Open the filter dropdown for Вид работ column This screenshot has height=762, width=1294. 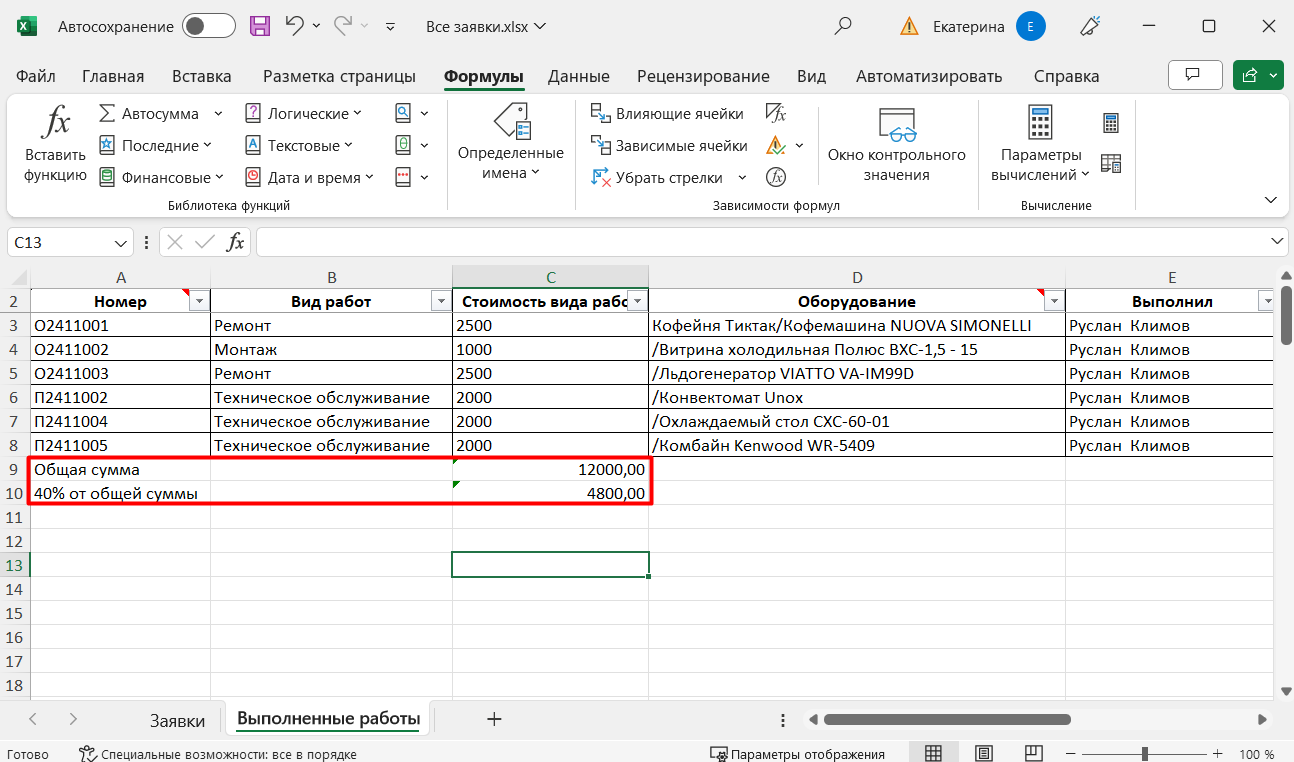pos(440,301)
